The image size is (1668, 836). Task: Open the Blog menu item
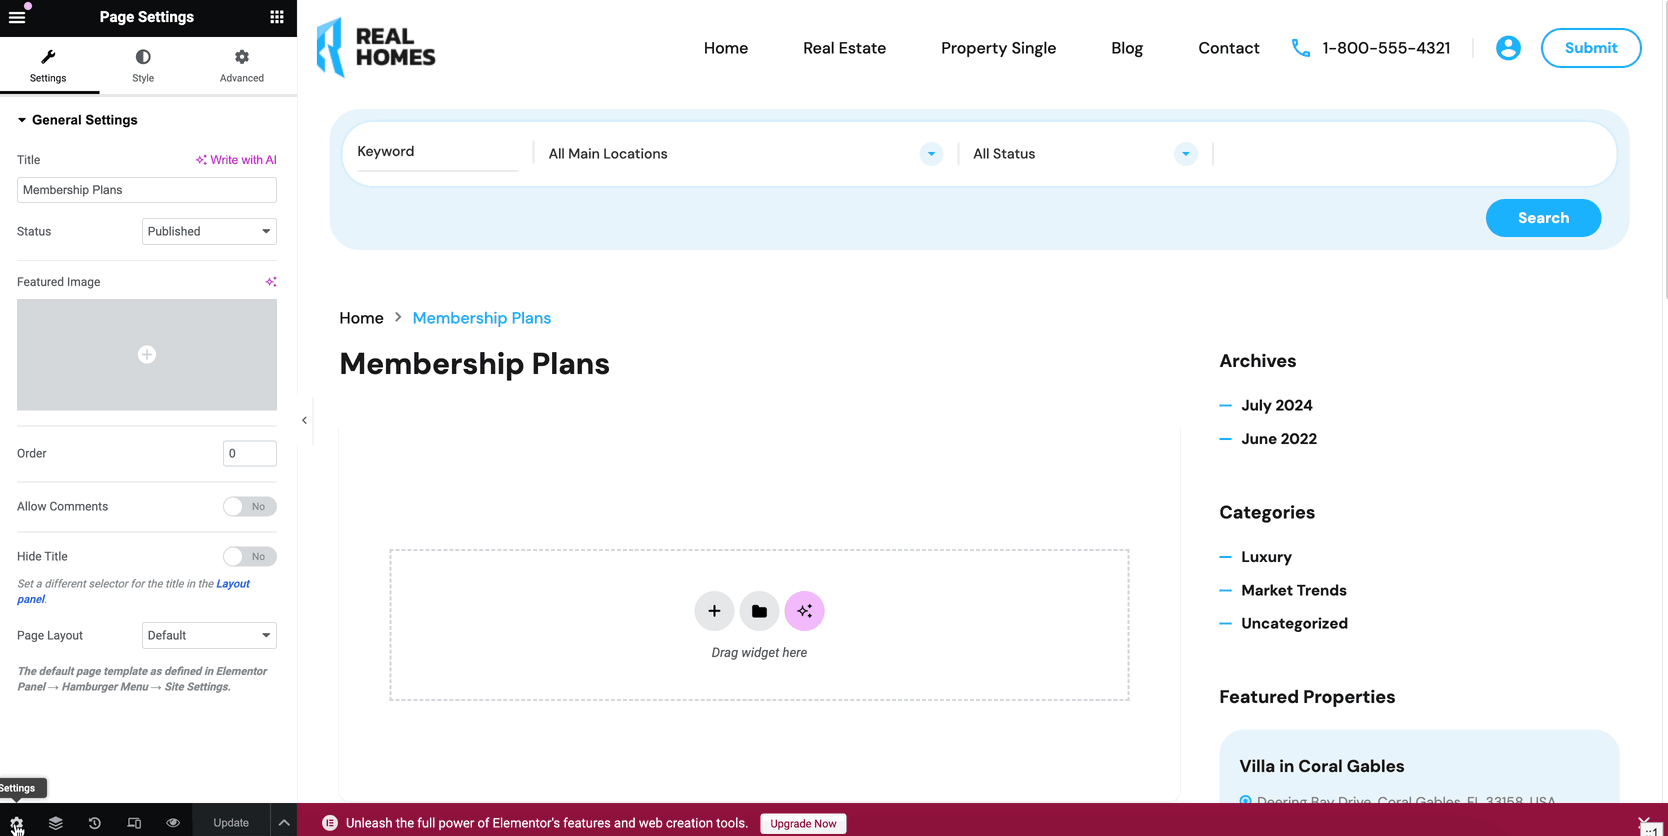click(1127, 48)
